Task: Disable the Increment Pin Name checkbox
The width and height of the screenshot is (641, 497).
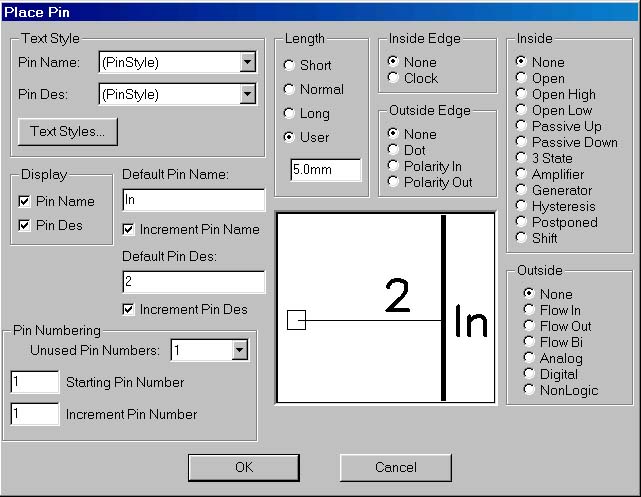Action: click(x=128, y=230)
